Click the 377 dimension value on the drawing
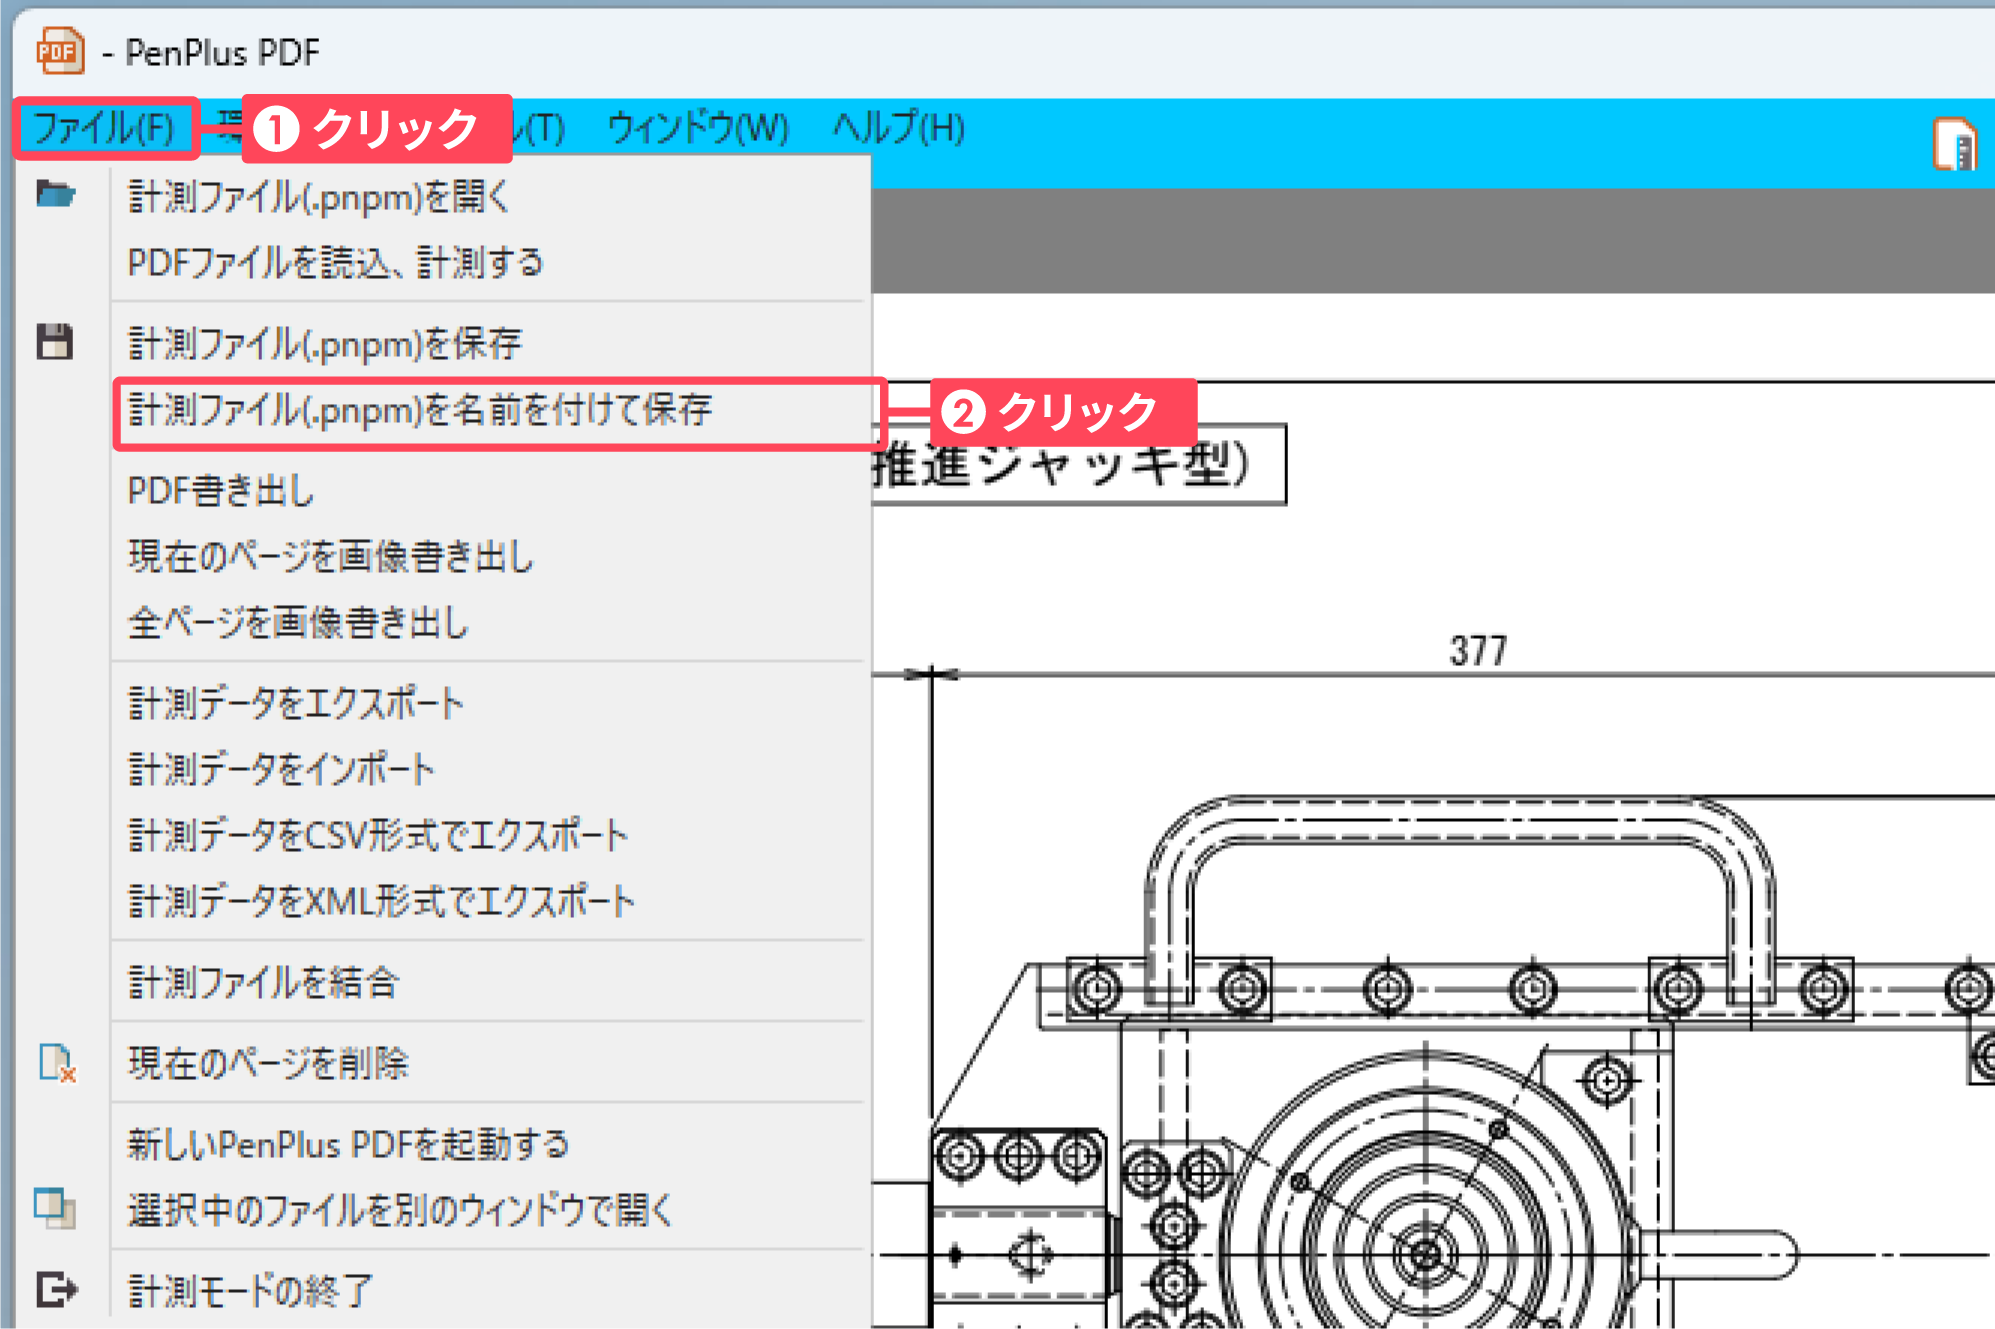 coord(1478,651)
